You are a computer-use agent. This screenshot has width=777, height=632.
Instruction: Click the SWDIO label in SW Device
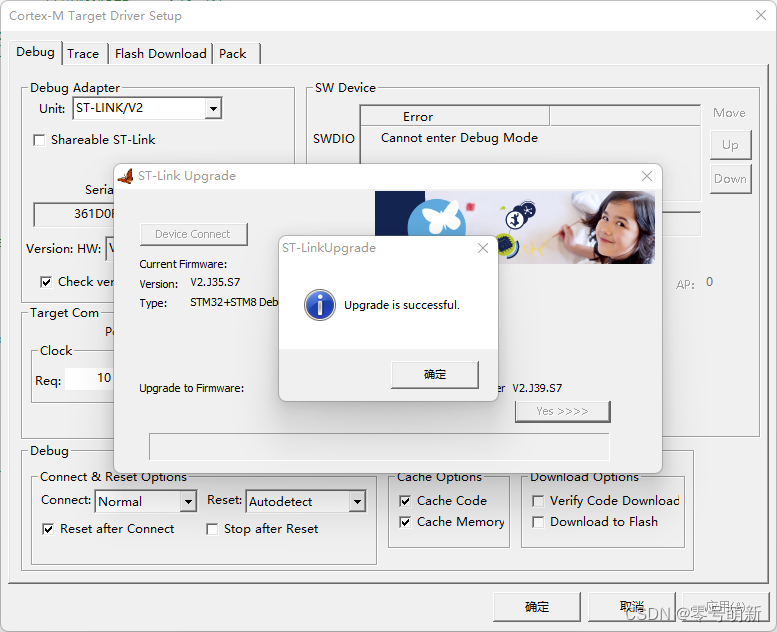click(x=333, y=139)
